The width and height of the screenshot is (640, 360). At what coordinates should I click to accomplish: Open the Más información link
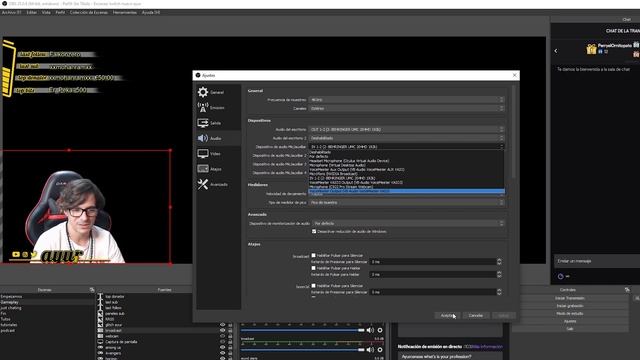click(487, 347)
